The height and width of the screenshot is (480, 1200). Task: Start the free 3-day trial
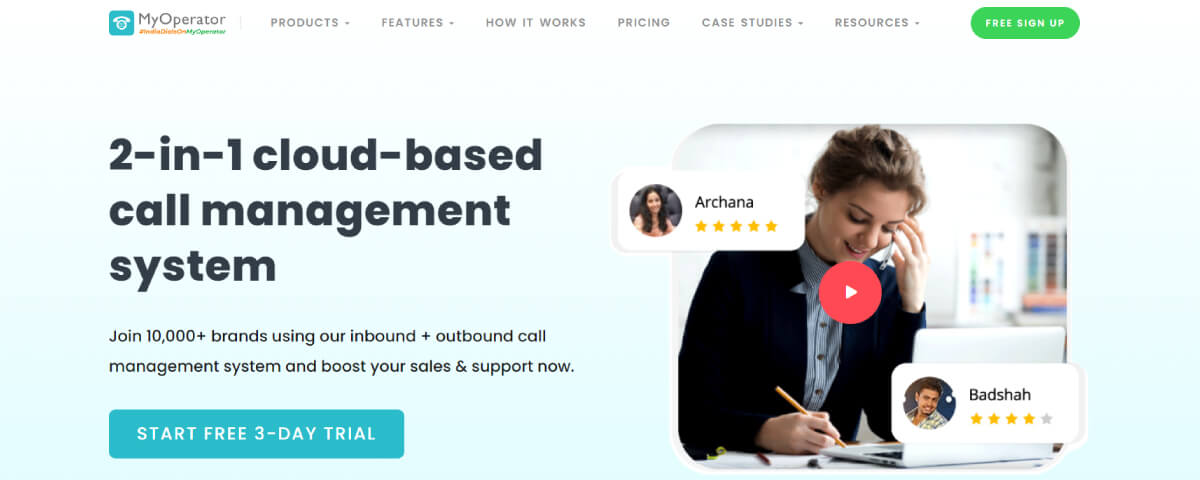click(x=256, y=434)
